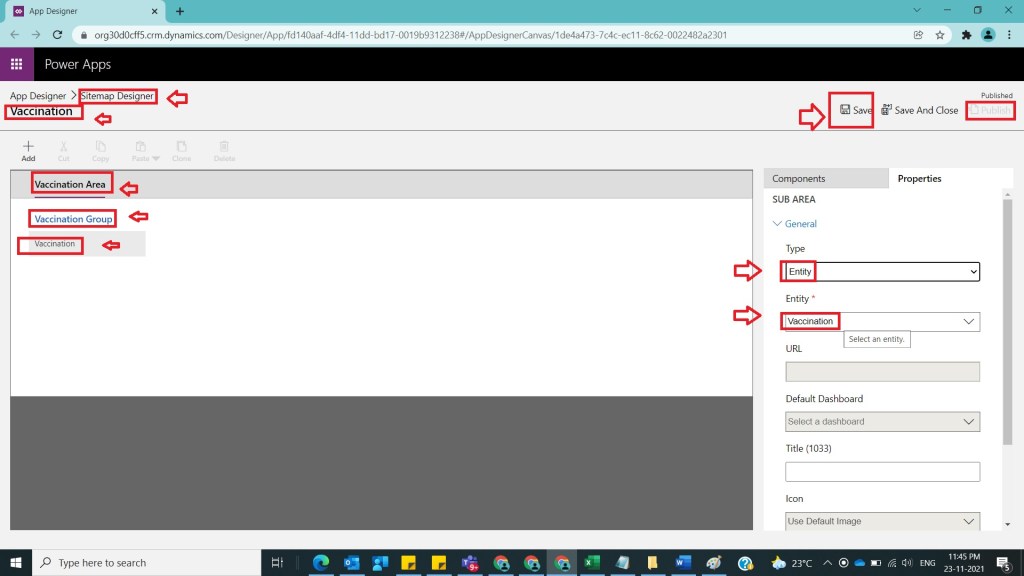Click the App Designer breadcrumb link

[x=38, y=96]
